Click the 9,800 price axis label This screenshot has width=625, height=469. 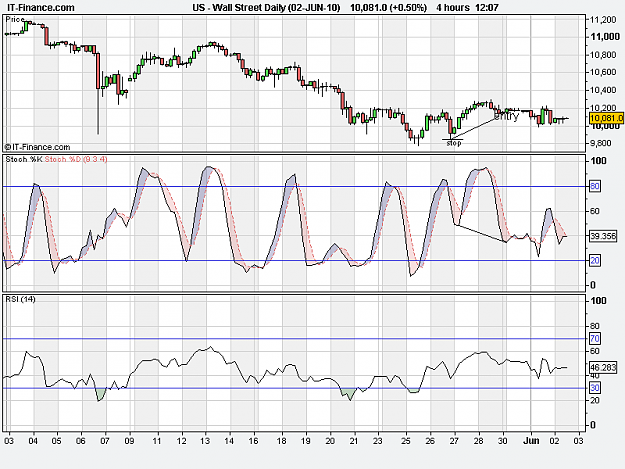pos(600,143)
